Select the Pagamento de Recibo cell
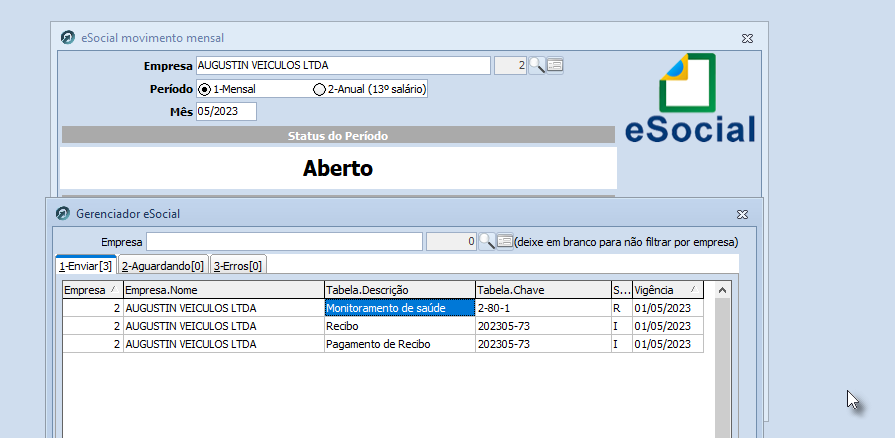The height and width of the screenshot is (438, 895). 400,344
